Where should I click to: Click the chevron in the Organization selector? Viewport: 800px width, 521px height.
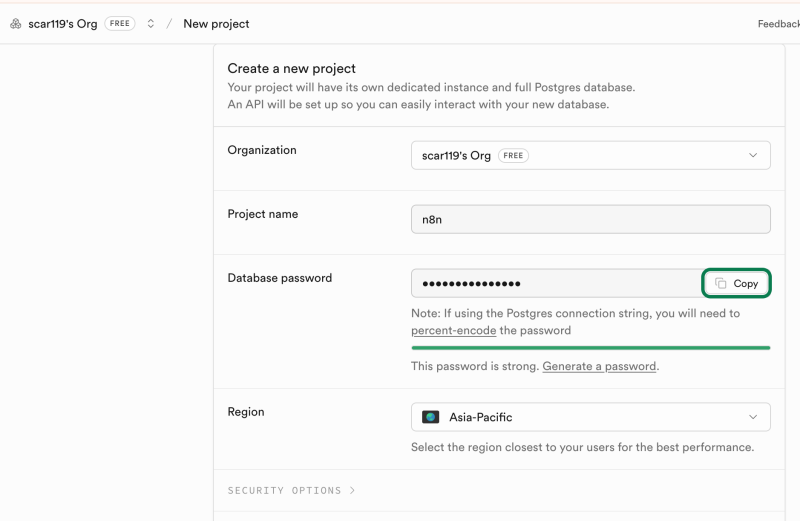coord(753,155)
